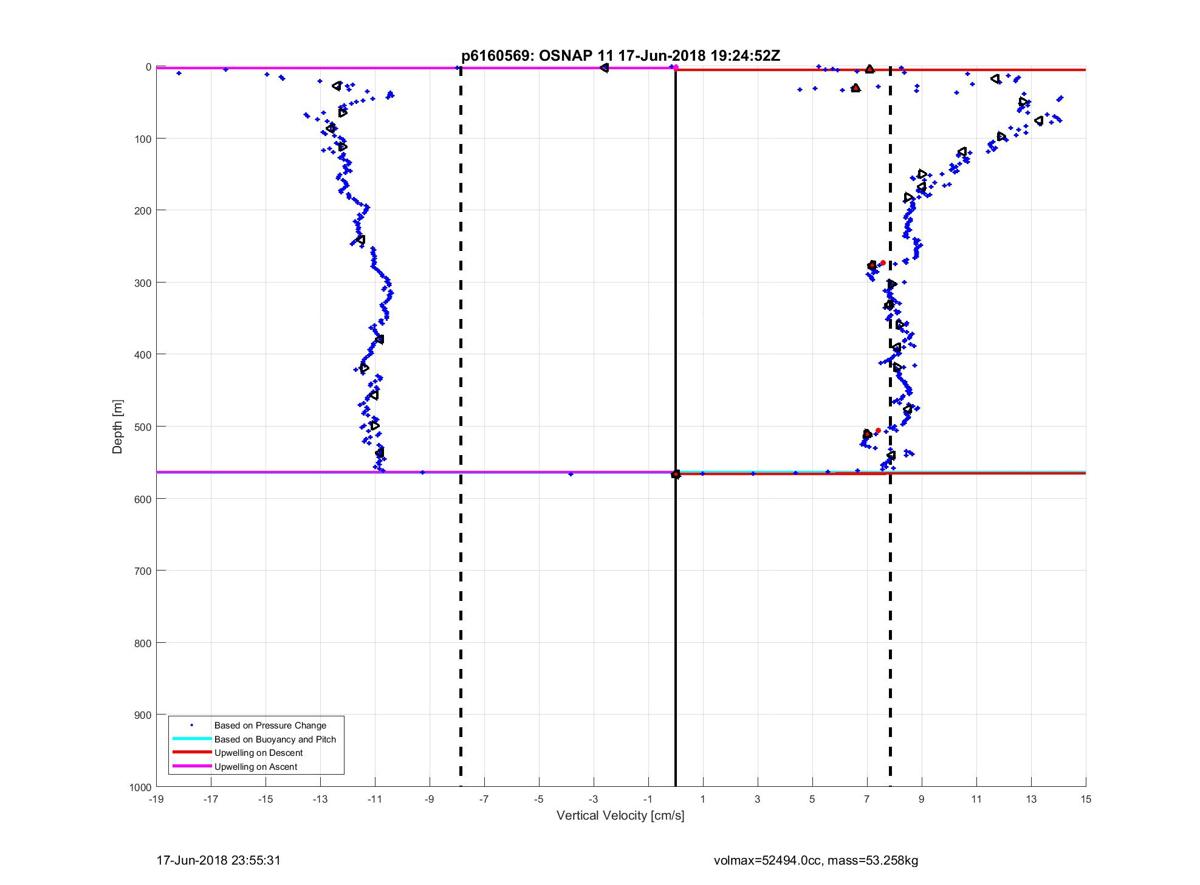1200x885 pixels.
Task: Click the positive "1" x-axis tick label
Action: 703,800
